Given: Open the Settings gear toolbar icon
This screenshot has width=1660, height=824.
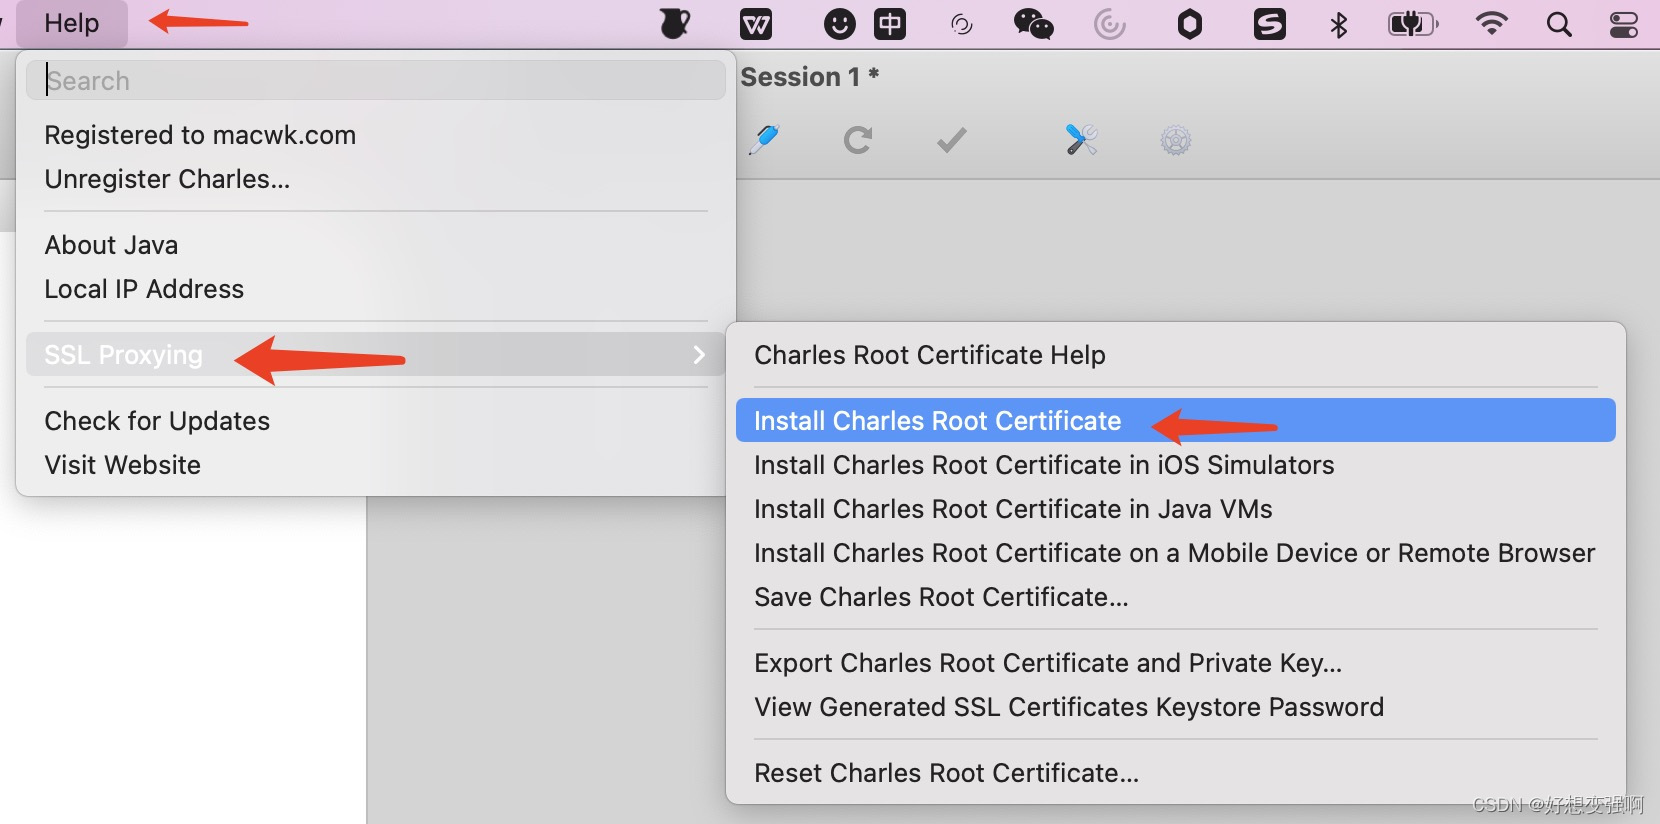Looking at the screenshot, I should click(x=1176, y=140).
